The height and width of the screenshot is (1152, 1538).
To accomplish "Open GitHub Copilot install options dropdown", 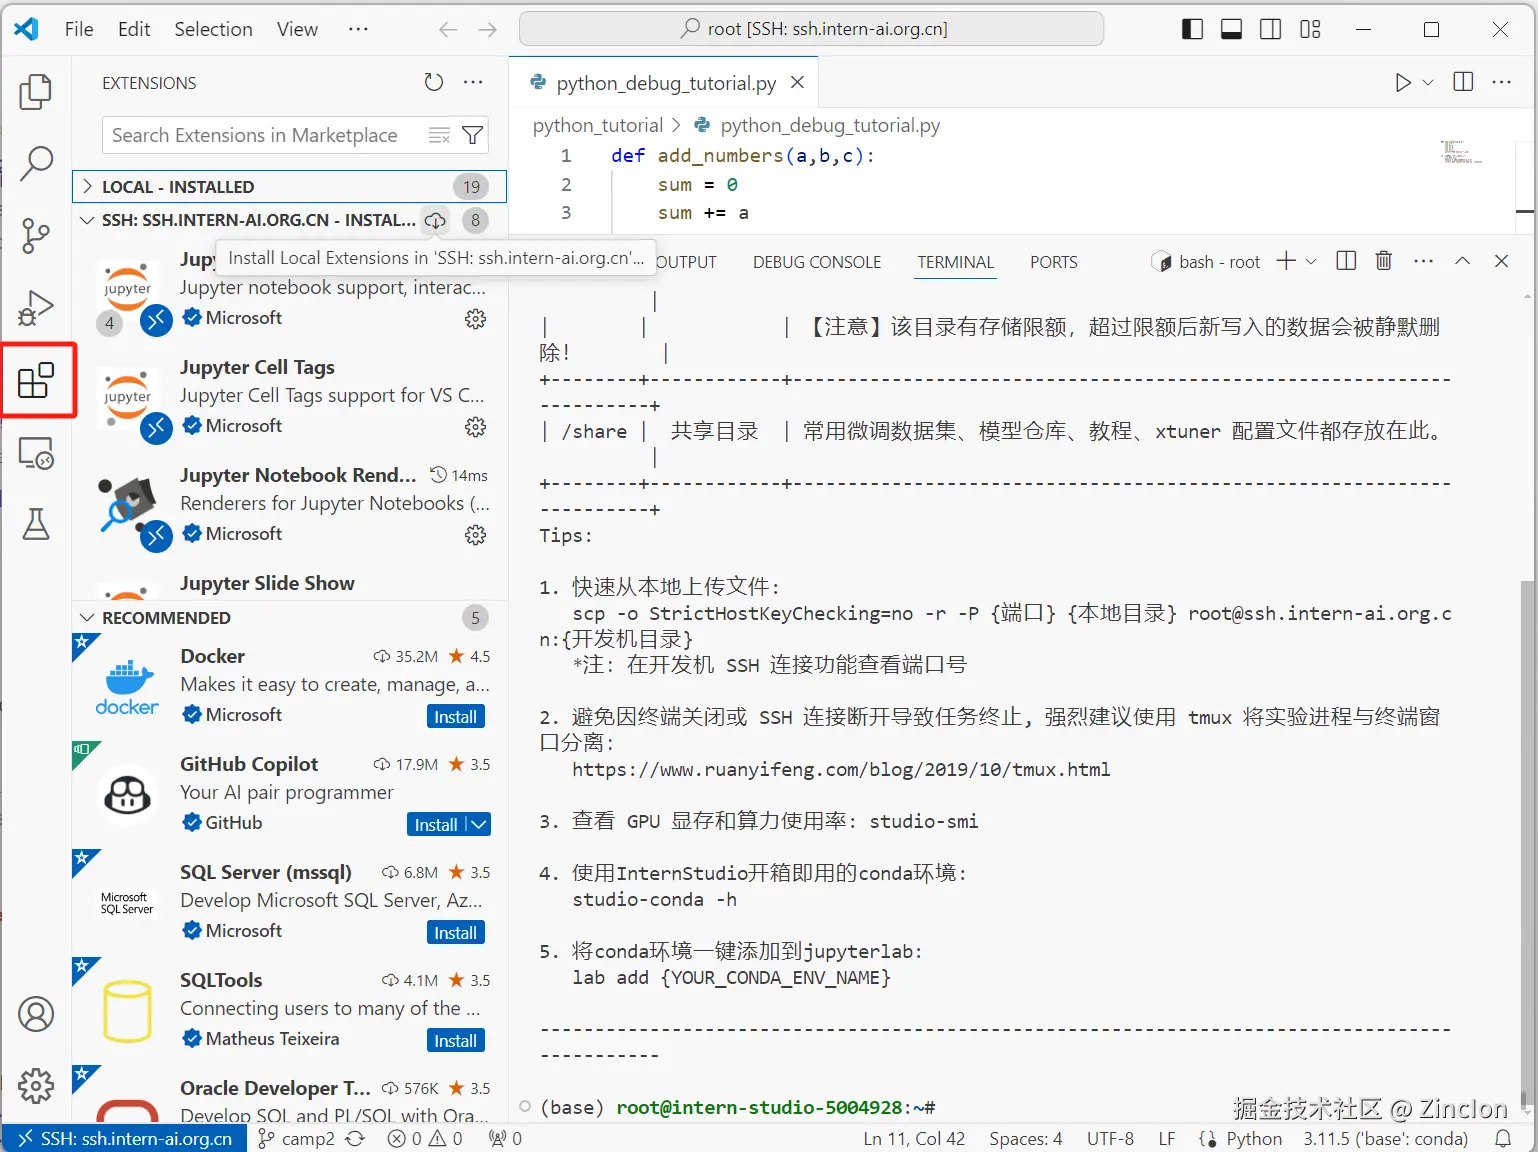I will tap(478, 824).
